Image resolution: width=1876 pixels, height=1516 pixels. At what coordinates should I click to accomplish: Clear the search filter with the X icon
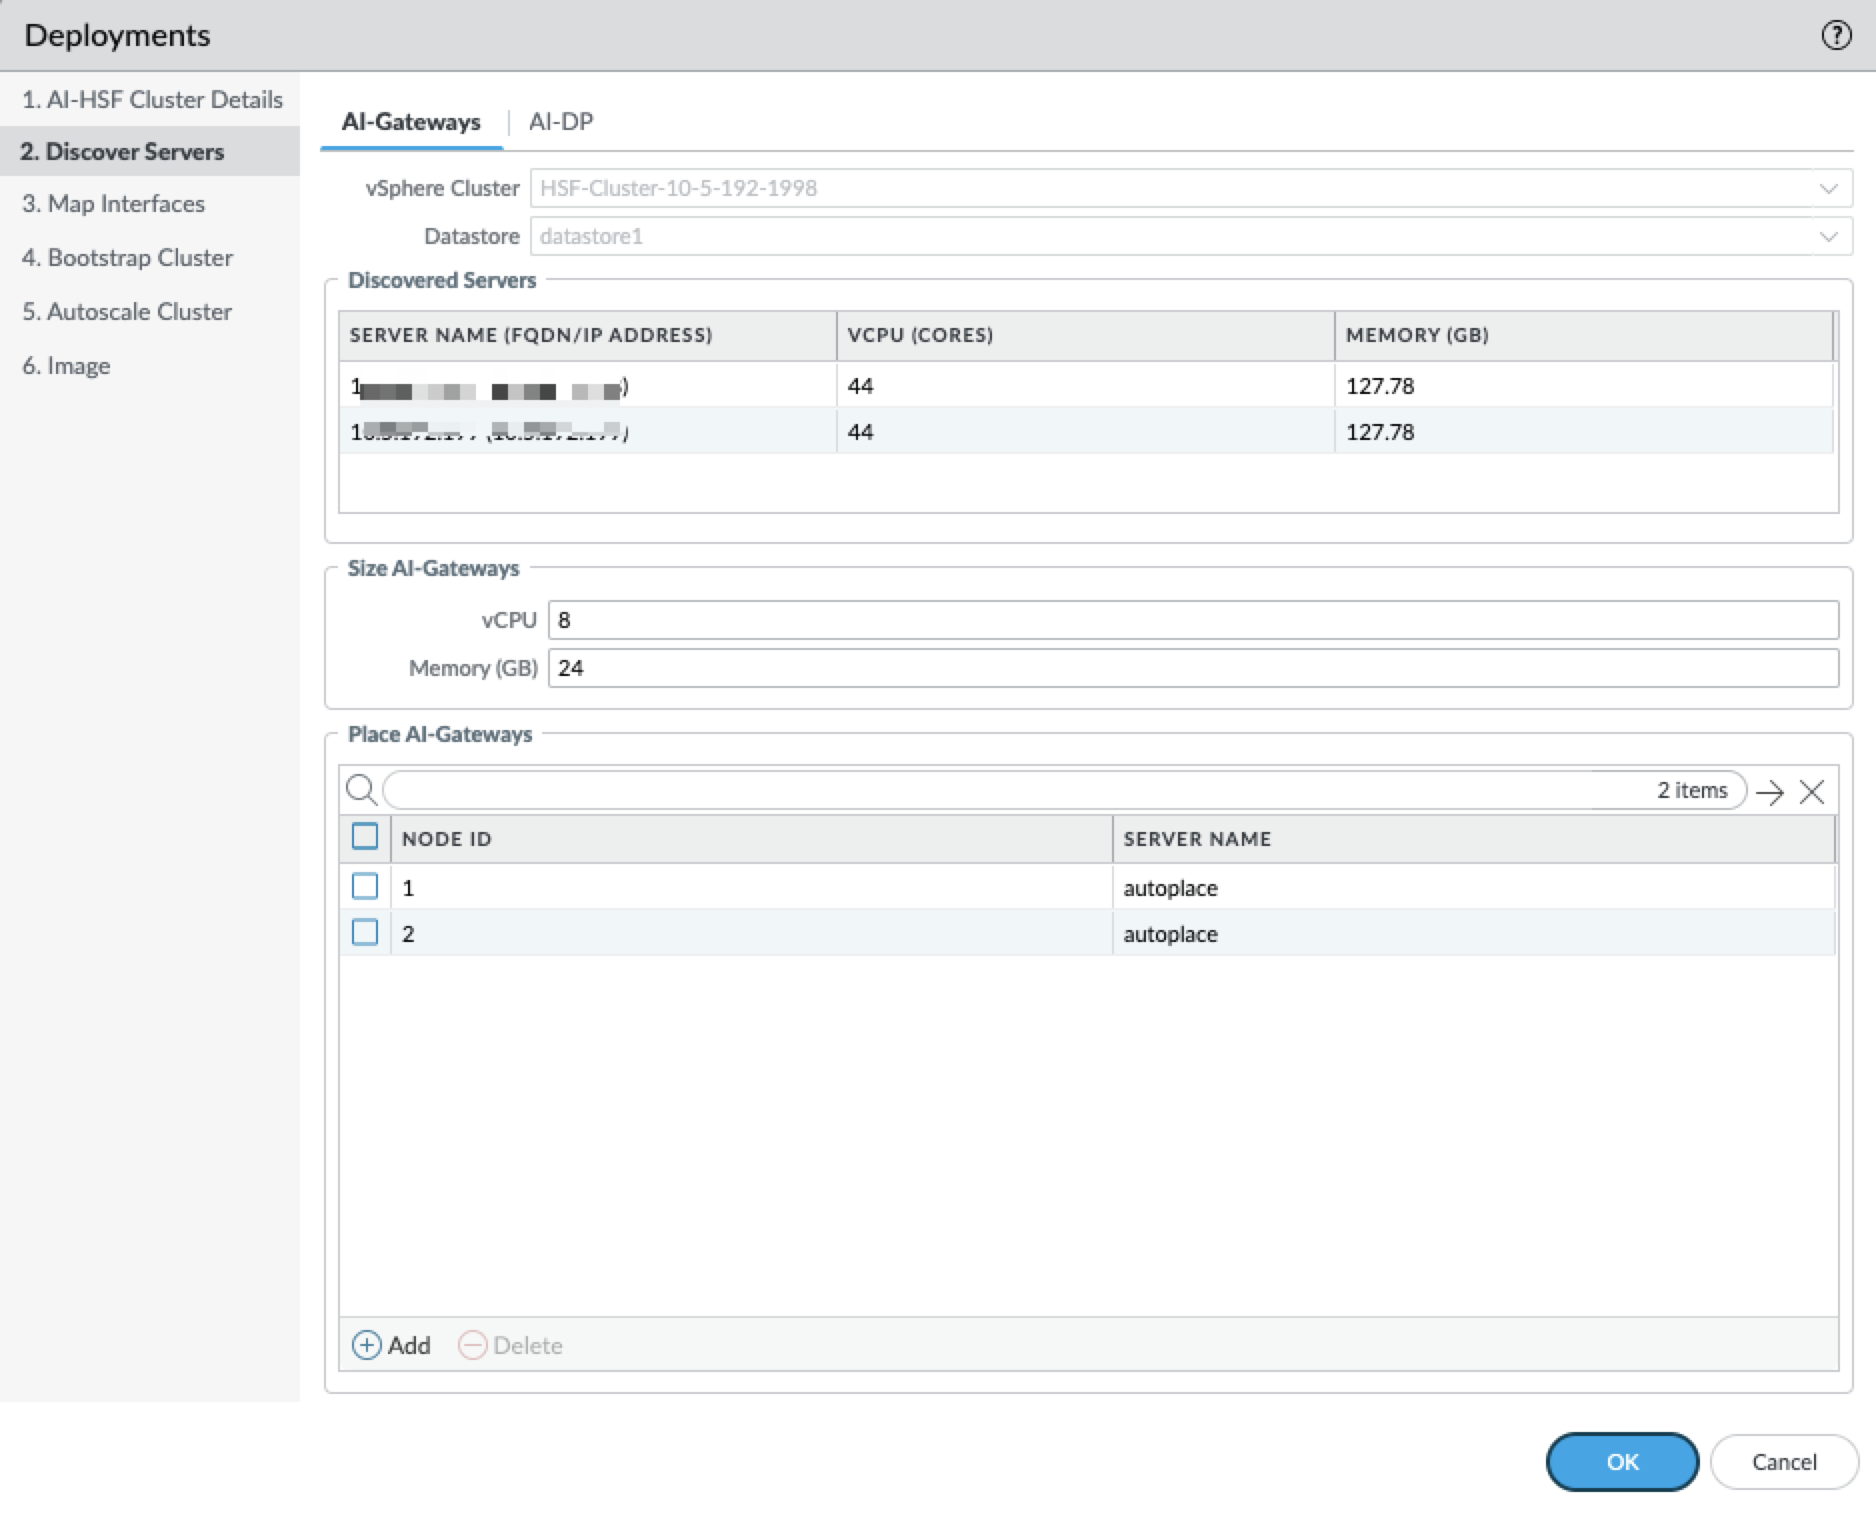(1811, 792)
